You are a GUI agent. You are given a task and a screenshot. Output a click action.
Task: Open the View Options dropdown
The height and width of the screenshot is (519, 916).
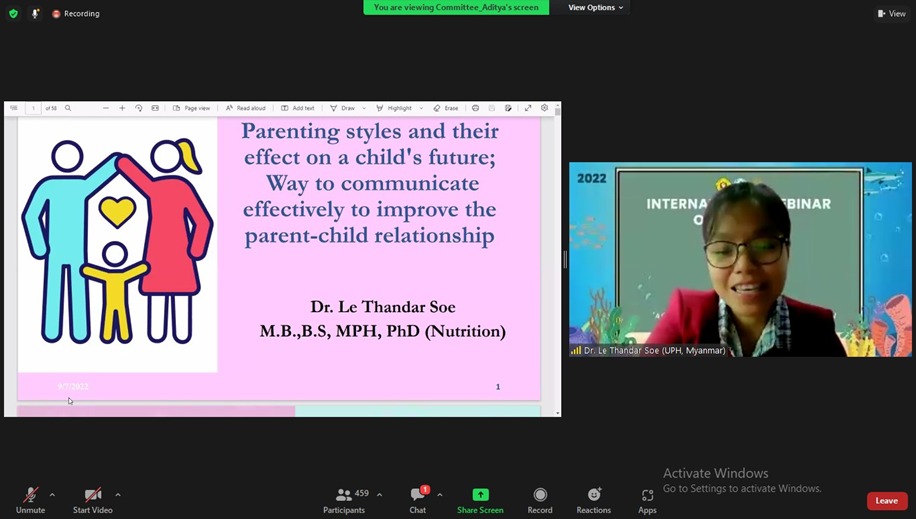[596, 8]
